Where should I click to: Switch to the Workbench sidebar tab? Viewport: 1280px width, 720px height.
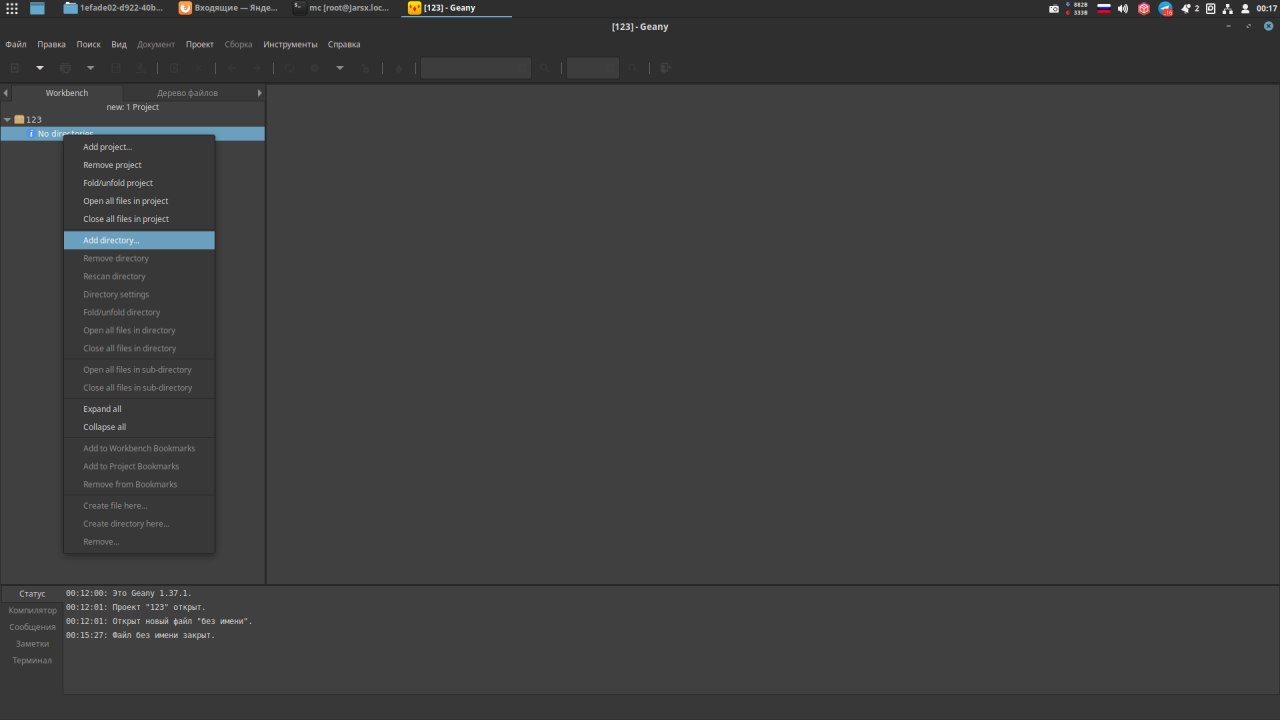67,93
